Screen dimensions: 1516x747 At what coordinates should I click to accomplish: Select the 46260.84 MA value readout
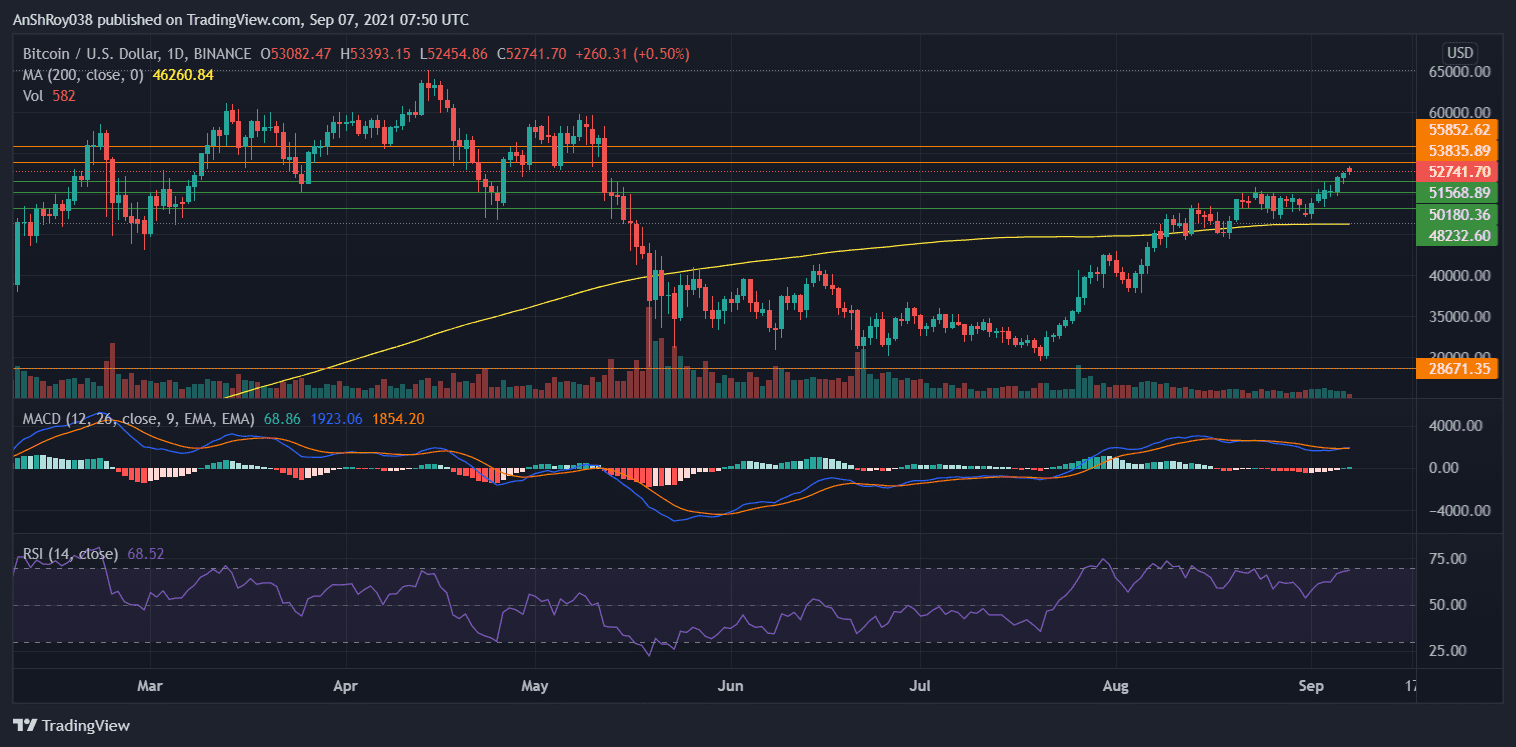pos(182,75)
